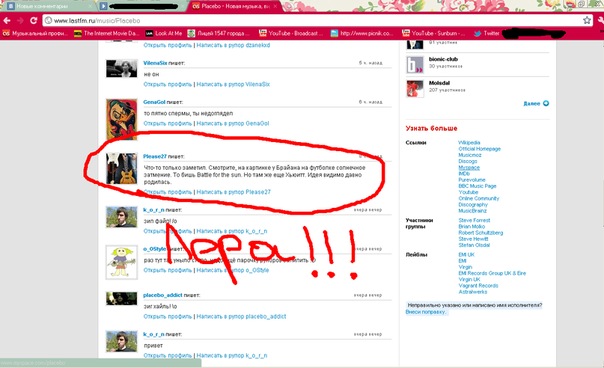
Task: Open the Vagrant Records label link
Action: point(478,286)
